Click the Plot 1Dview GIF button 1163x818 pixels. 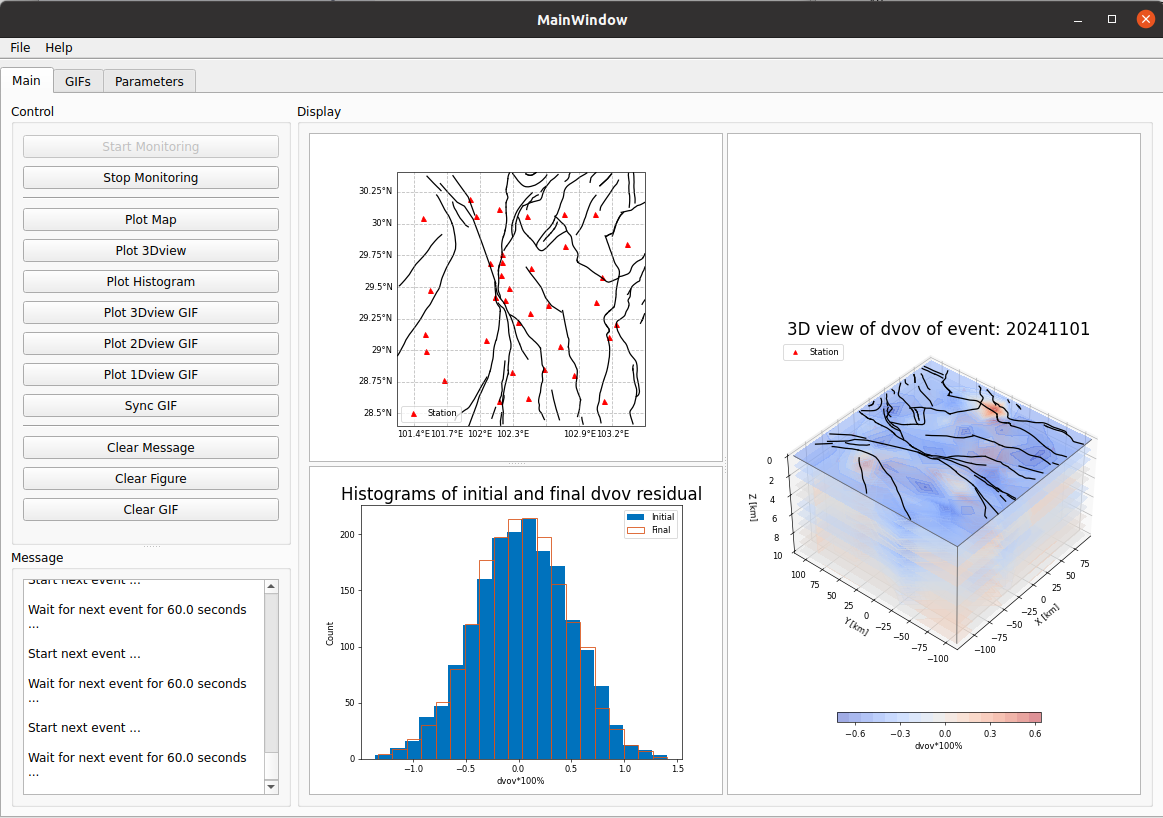[x=151, y=375]
